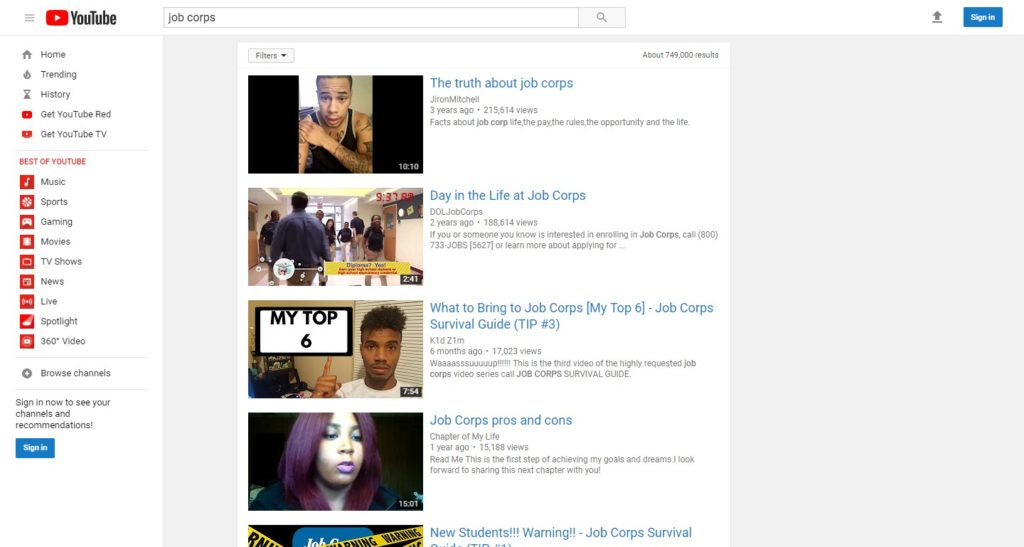Open 'The truth about job corps' title
This screenshot has width=1024, height=547.
click(501, 83)
